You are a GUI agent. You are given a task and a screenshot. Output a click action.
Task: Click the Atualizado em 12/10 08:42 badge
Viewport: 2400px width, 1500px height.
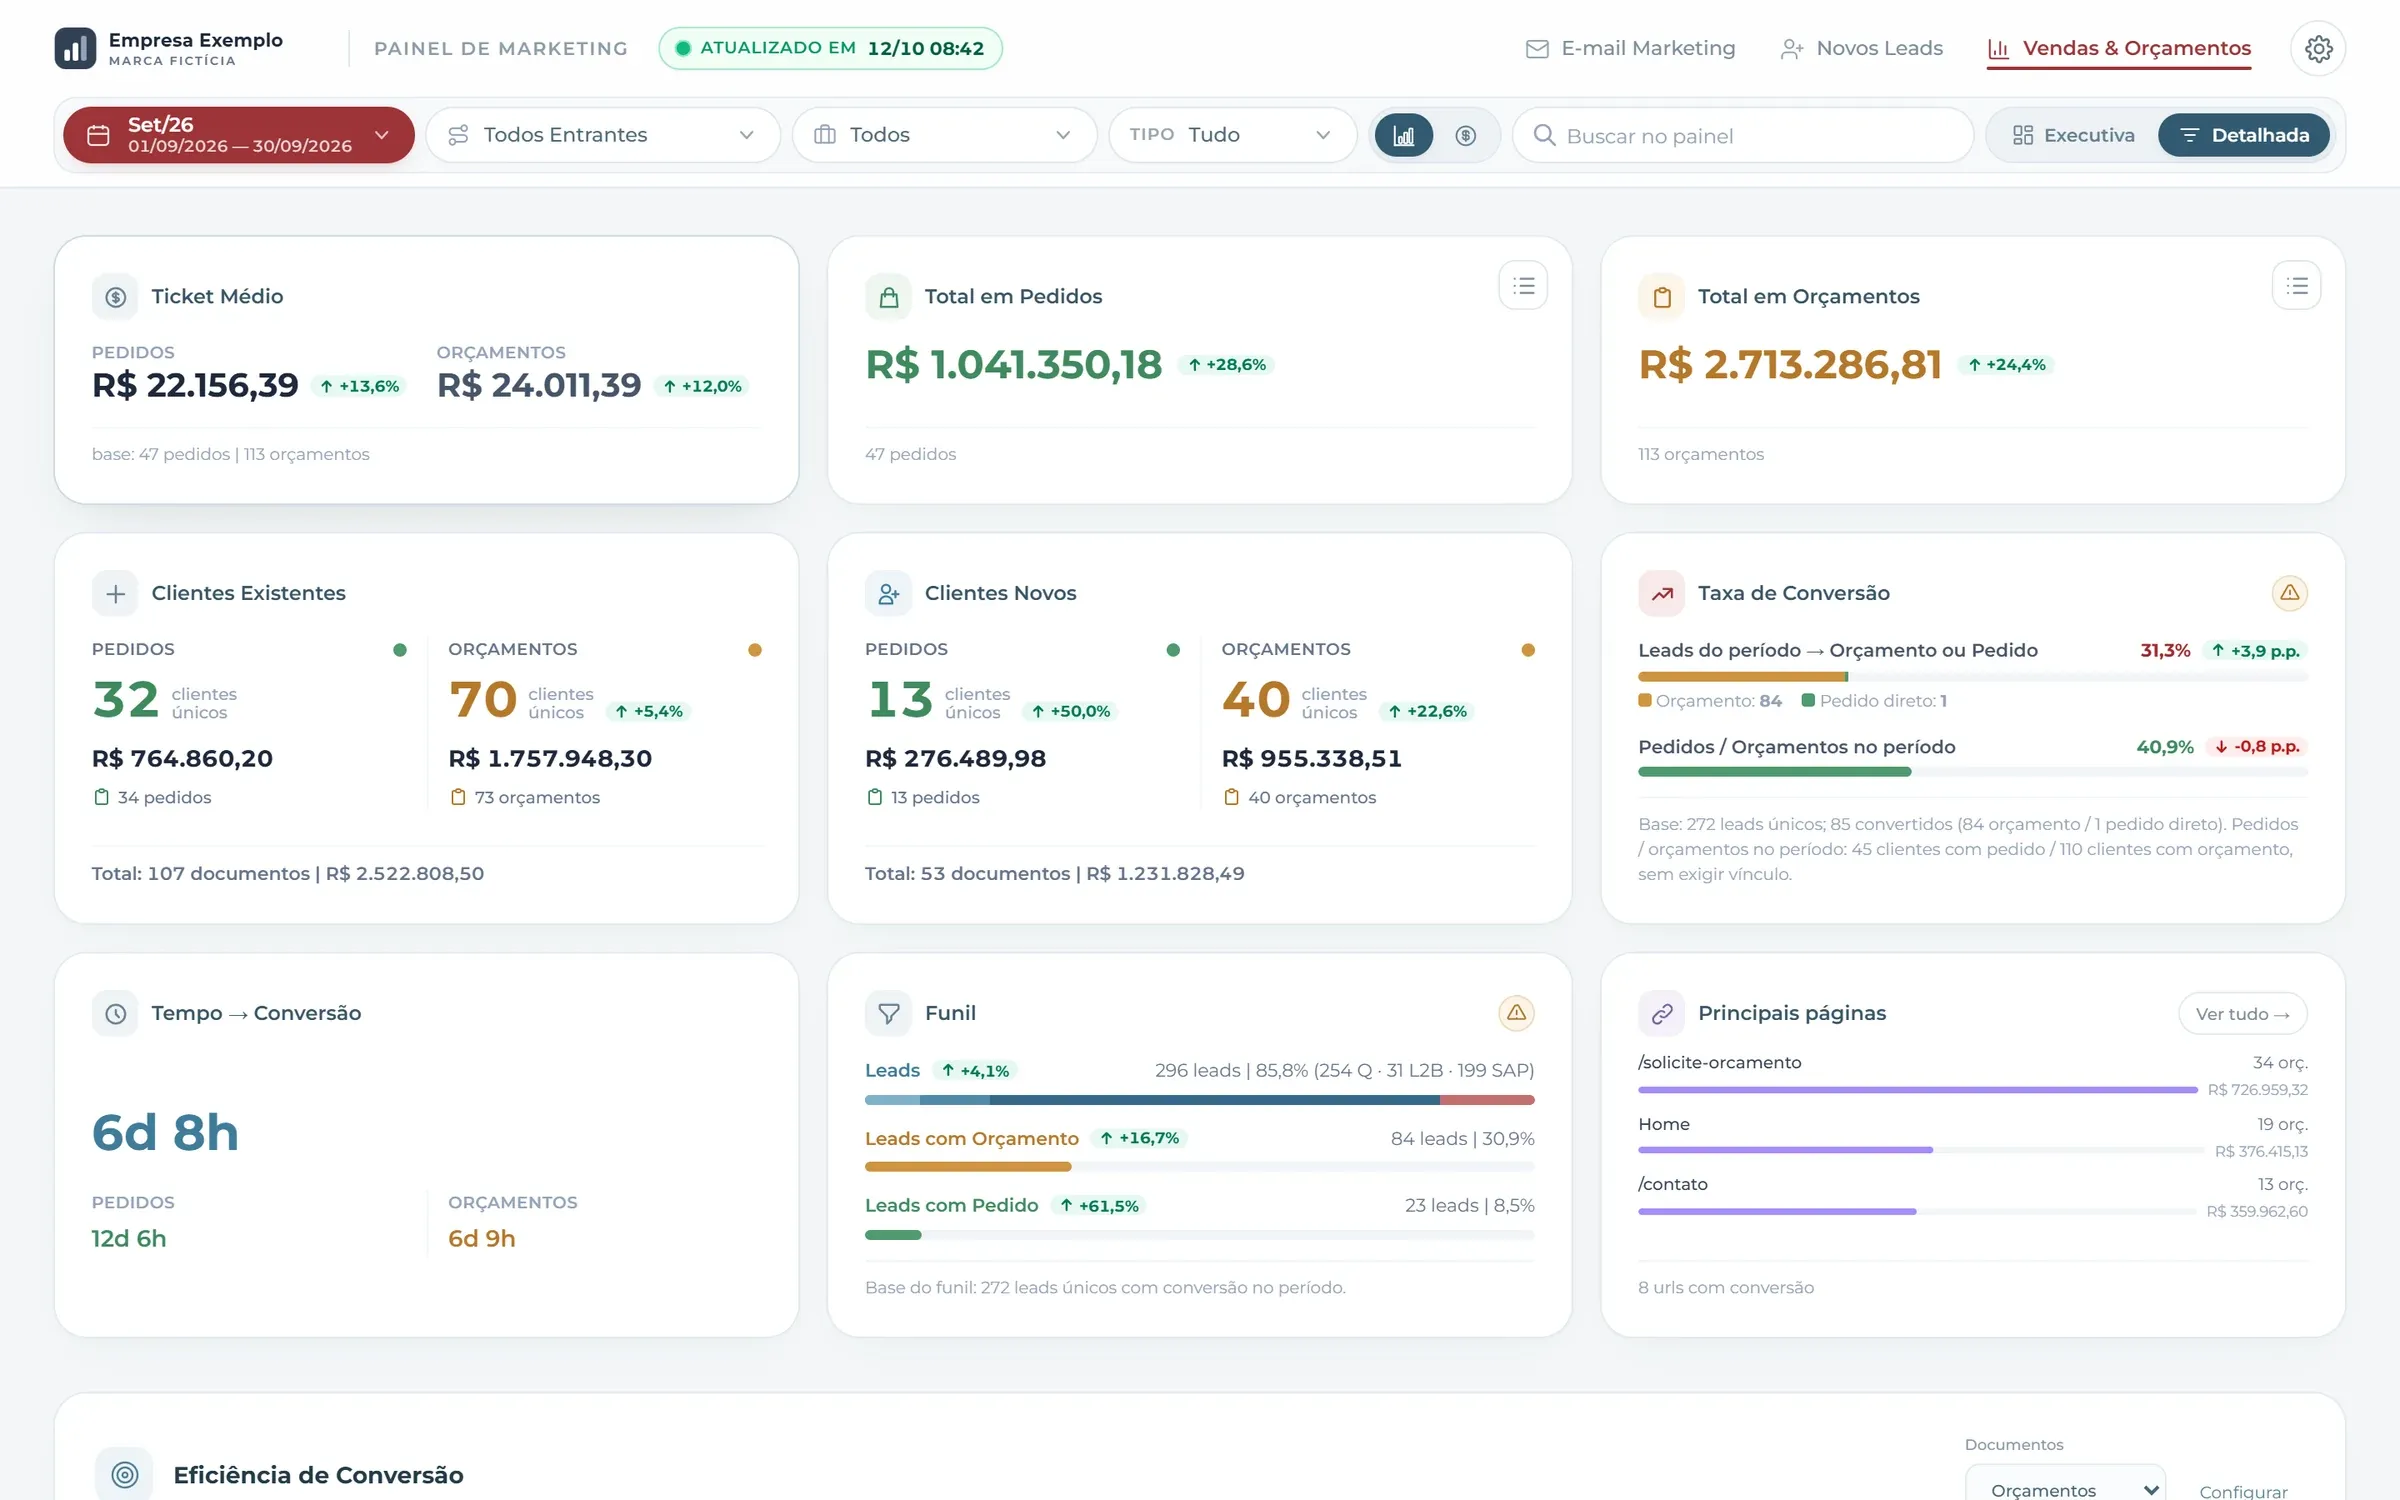tap(830, 48)
